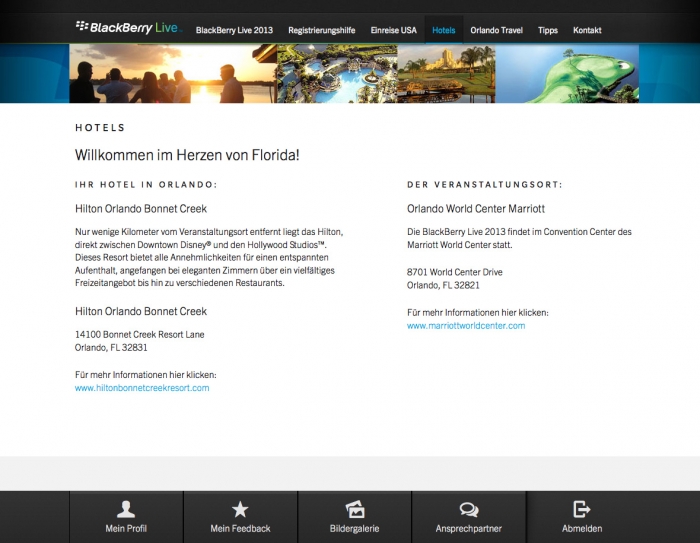This screenshot has height=543, width=700.
Task: Click 'Für mehr Informationen' above the Hilton link
Action: click(146, 375)
